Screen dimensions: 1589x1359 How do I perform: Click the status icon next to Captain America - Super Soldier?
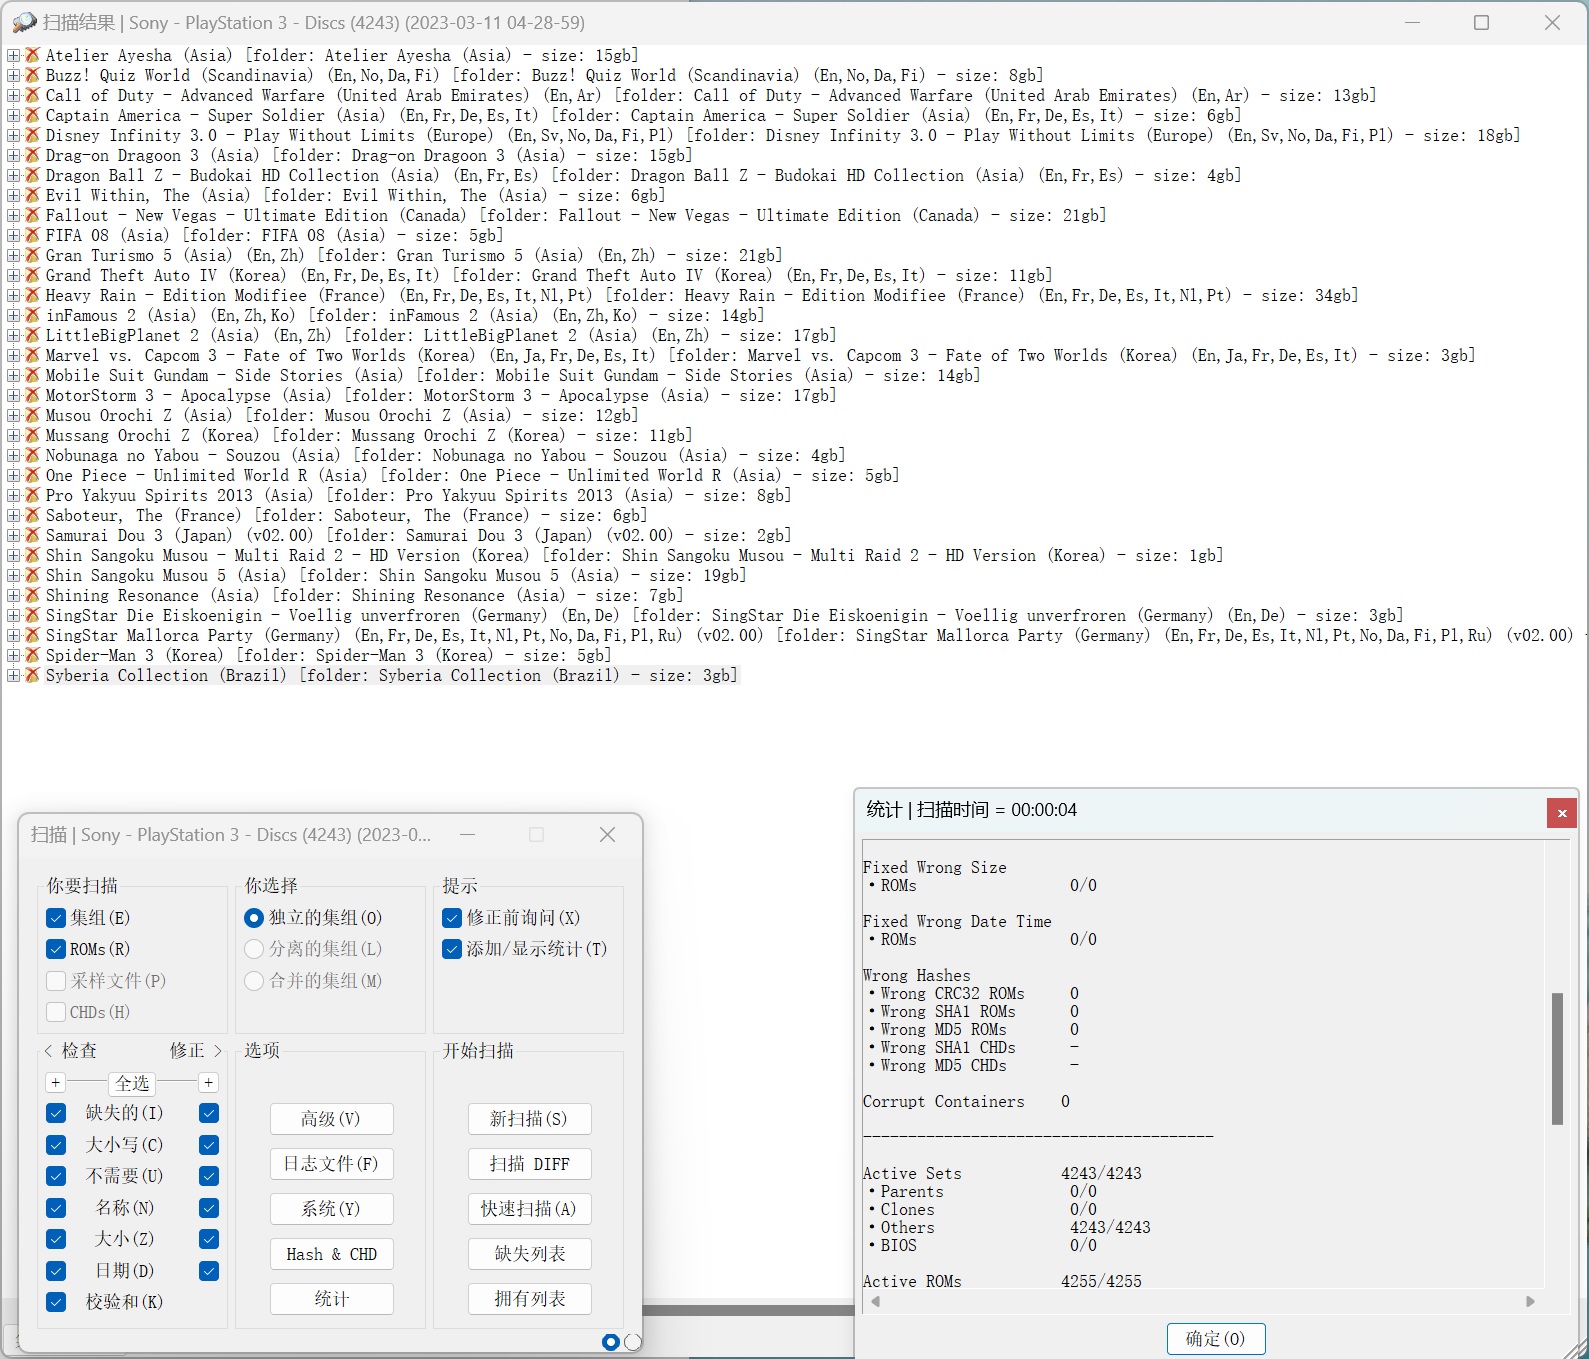point(32,116)
